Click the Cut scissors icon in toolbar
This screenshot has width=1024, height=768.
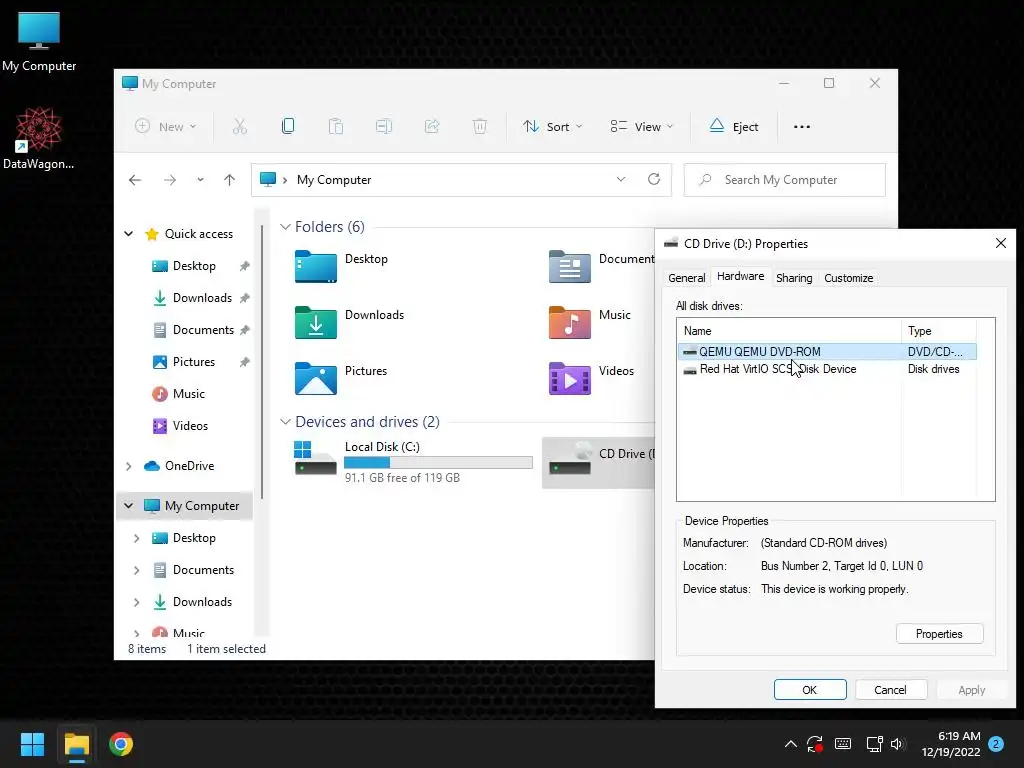tap(240, 127)
